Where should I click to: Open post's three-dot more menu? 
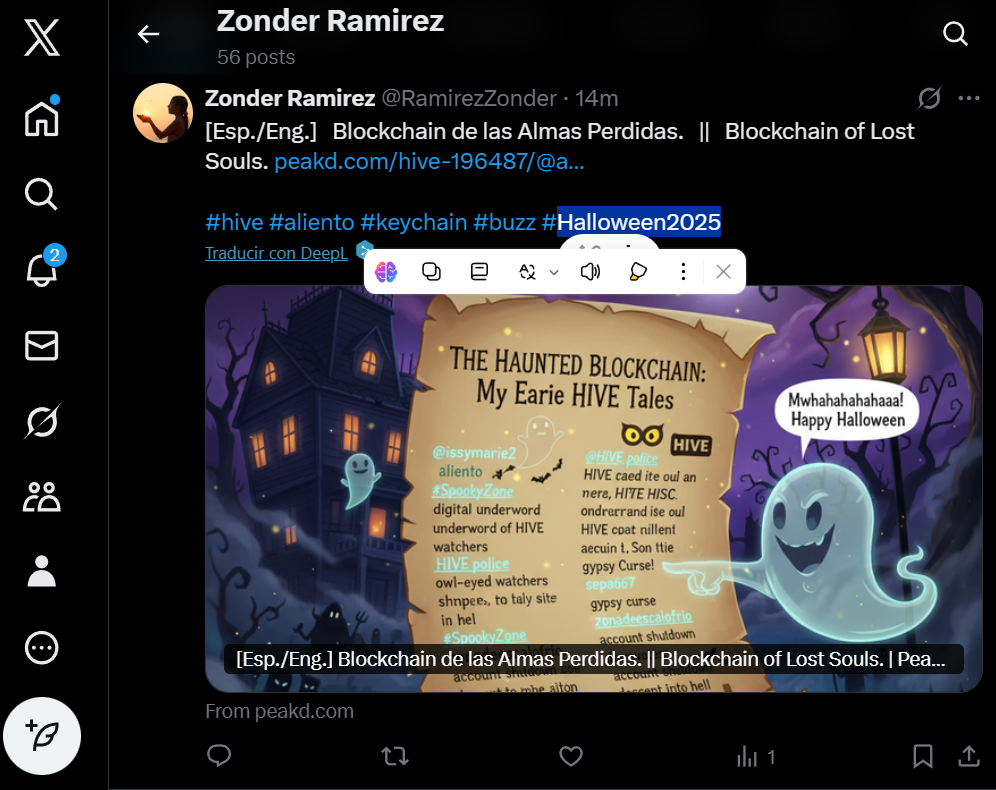(x=969, y=98)
